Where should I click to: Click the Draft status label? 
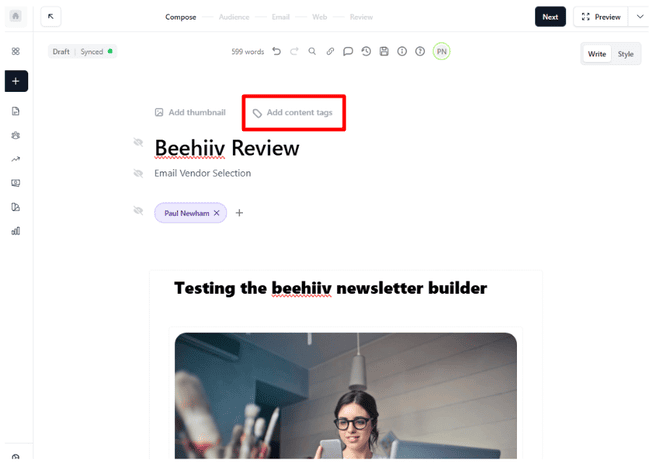point(61,51)
